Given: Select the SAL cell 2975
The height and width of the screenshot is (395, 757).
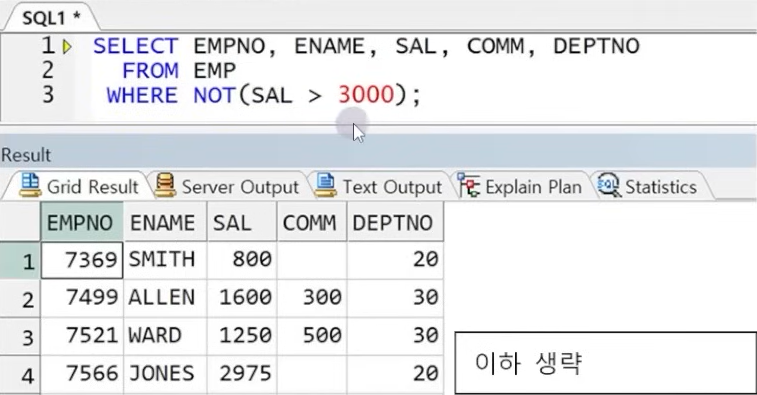Looking at the screenshot, I should click(242, 375).
